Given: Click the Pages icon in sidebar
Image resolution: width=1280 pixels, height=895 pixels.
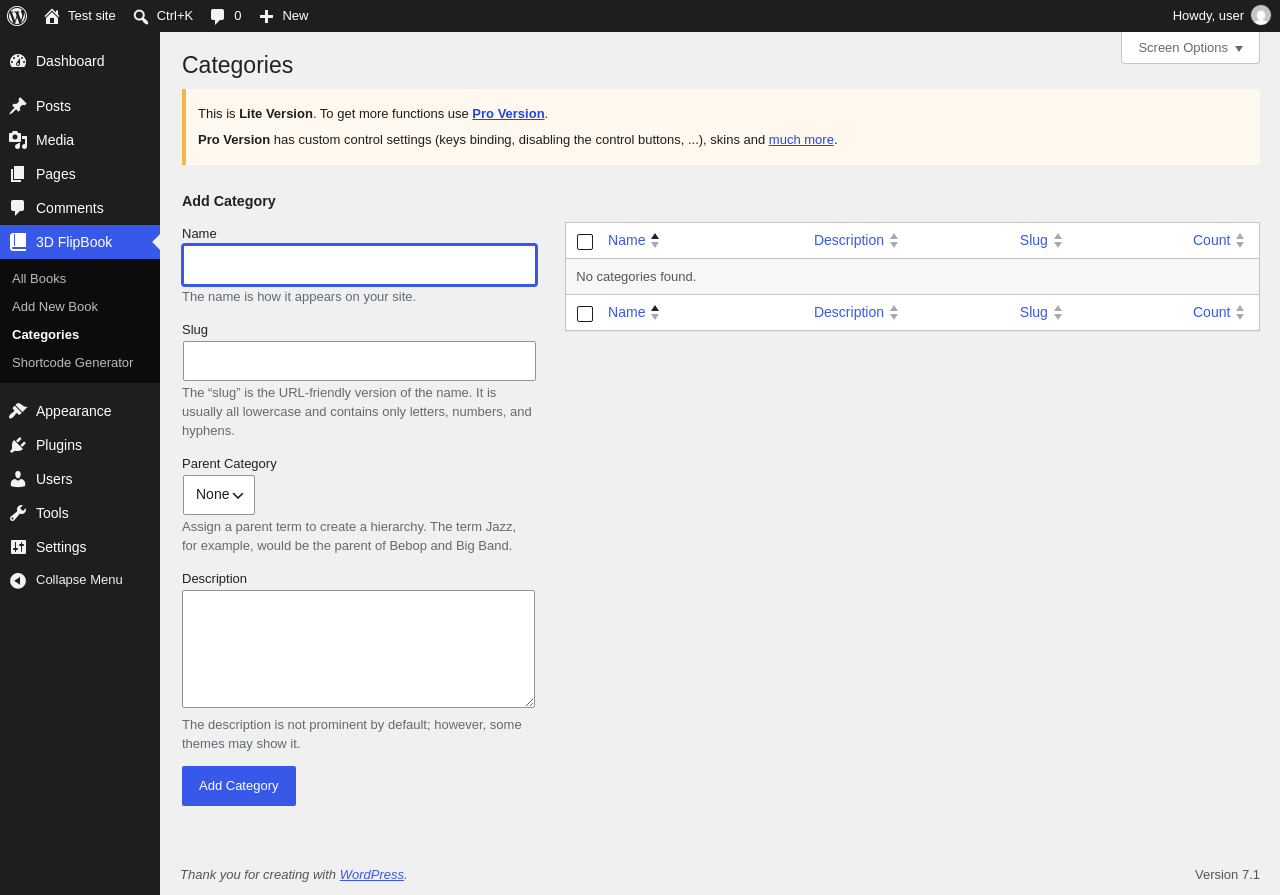Looking at the screenshot, I should tap(18, 174).
